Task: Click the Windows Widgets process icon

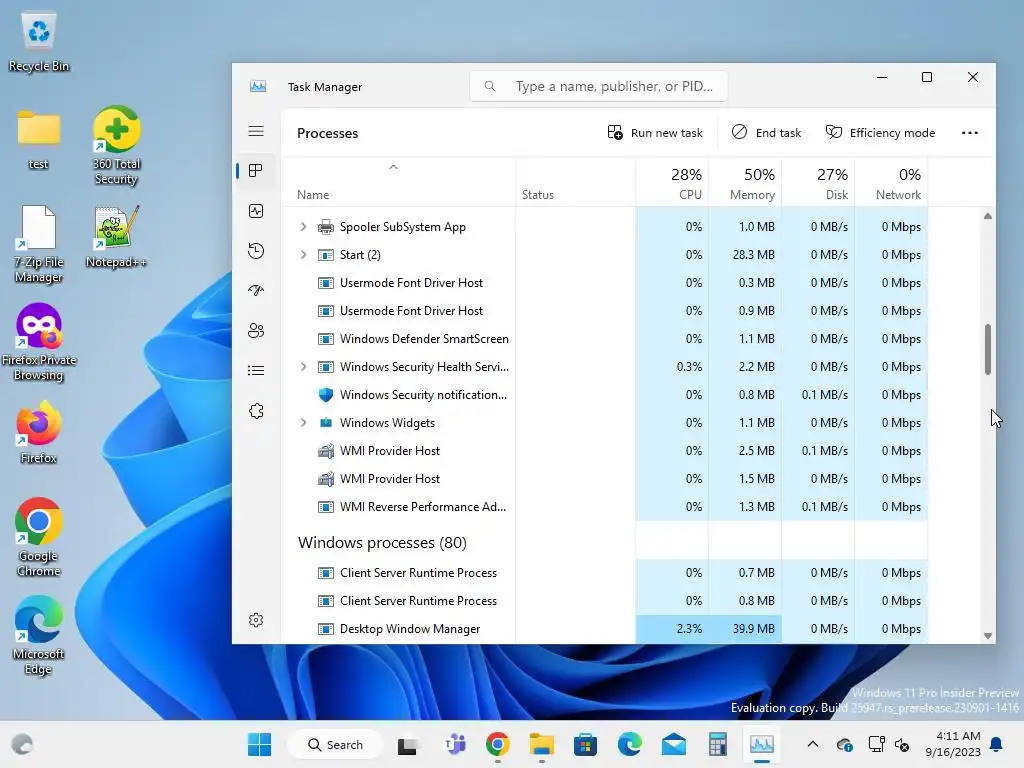Action: pyautogui.click(x=325, y=423)
